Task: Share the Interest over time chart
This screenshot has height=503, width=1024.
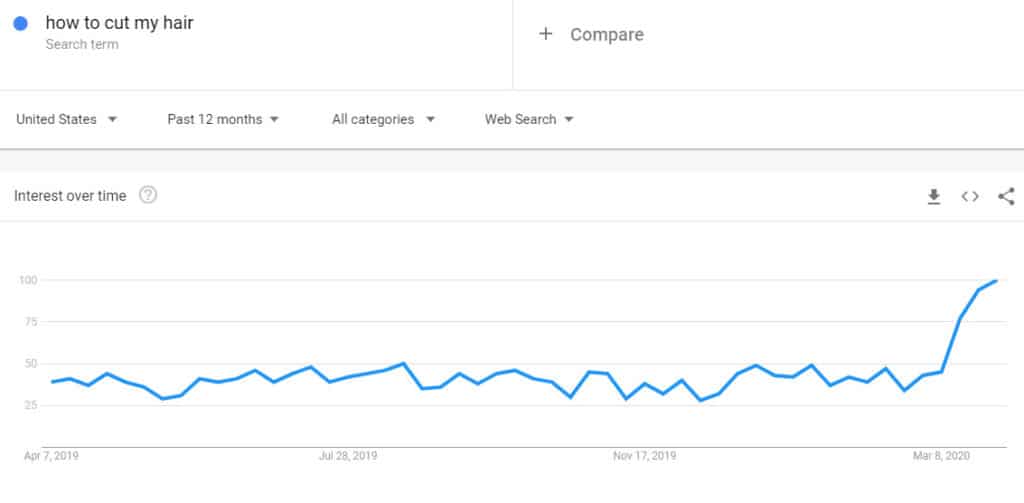Action: [x=1006, y=196]
